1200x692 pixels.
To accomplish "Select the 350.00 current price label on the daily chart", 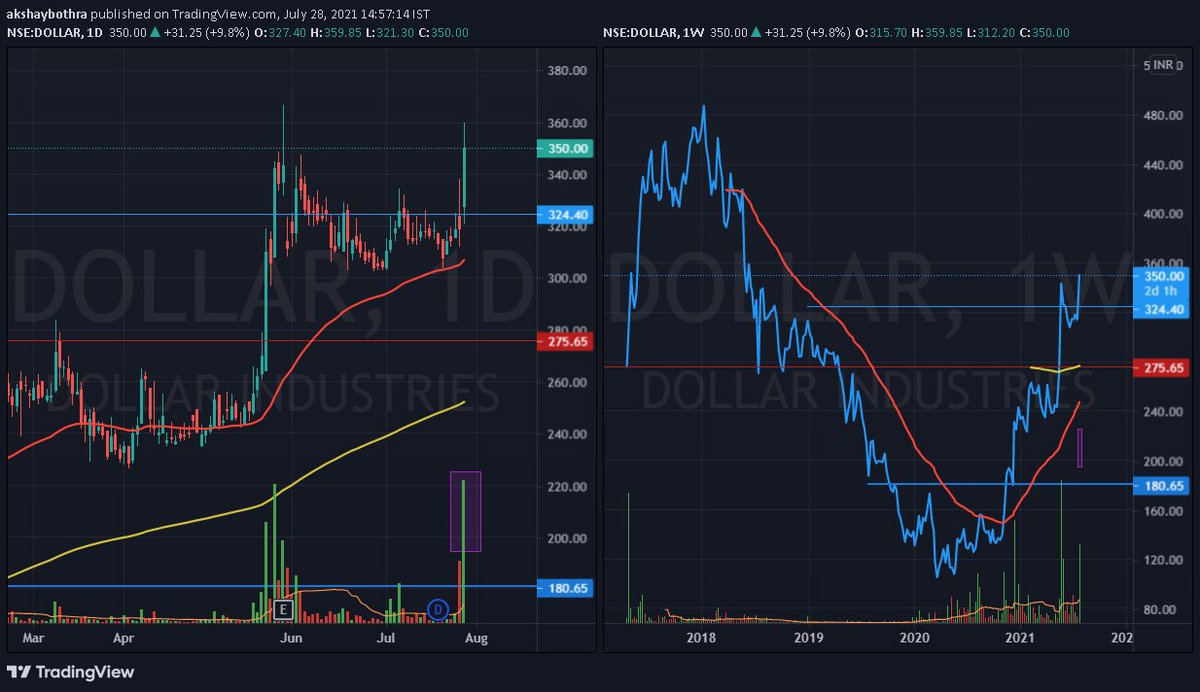I will [x=566, y=148].
